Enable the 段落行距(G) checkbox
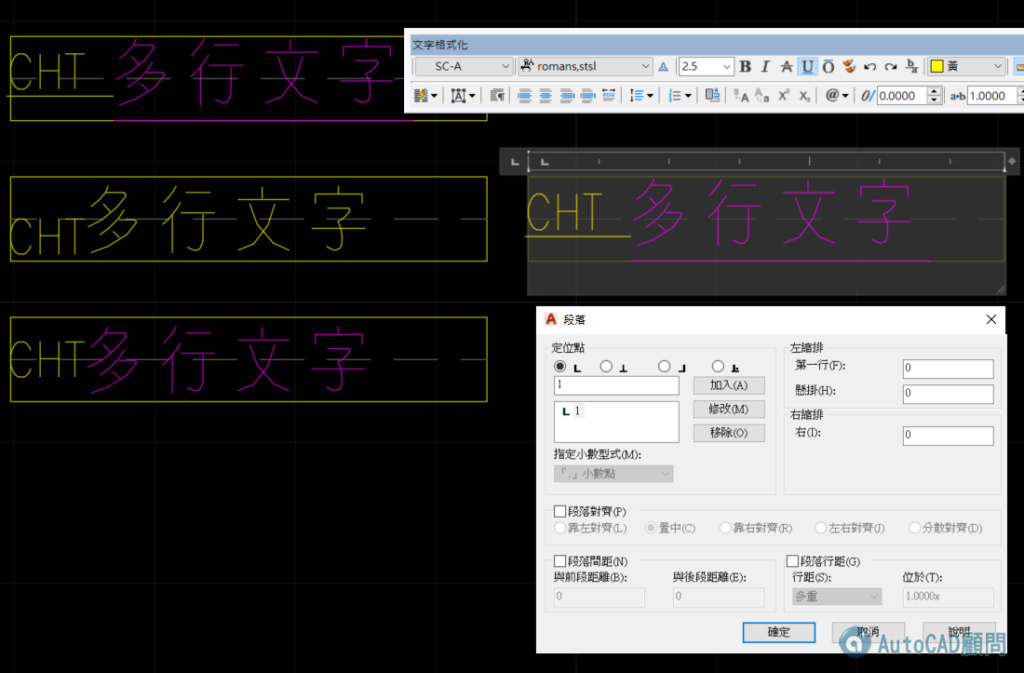 pyautogui.click(x=792, y=561)
